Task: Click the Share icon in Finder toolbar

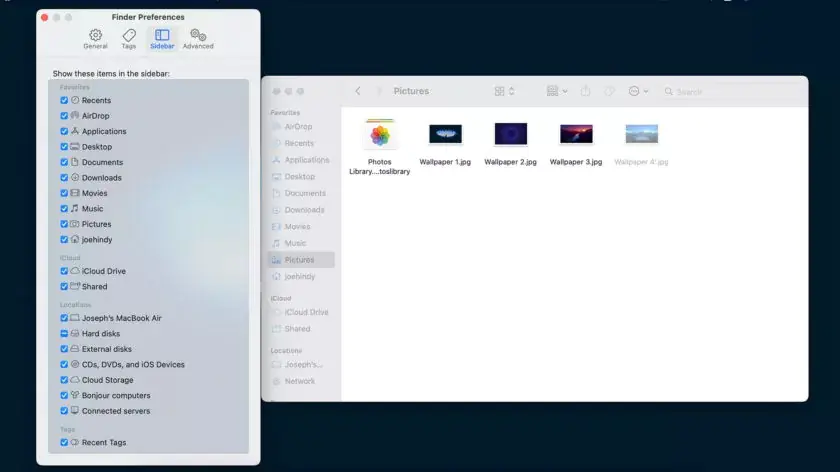Action: click(x=586, y=91)
